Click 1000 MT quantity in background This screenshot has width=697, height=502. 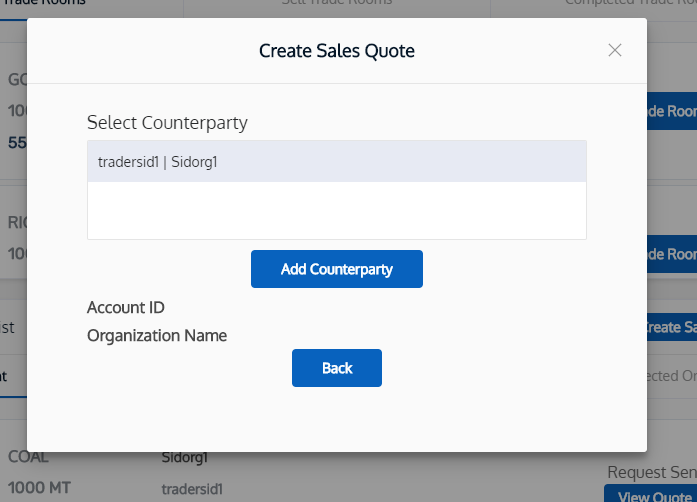(x=39, y=488)
